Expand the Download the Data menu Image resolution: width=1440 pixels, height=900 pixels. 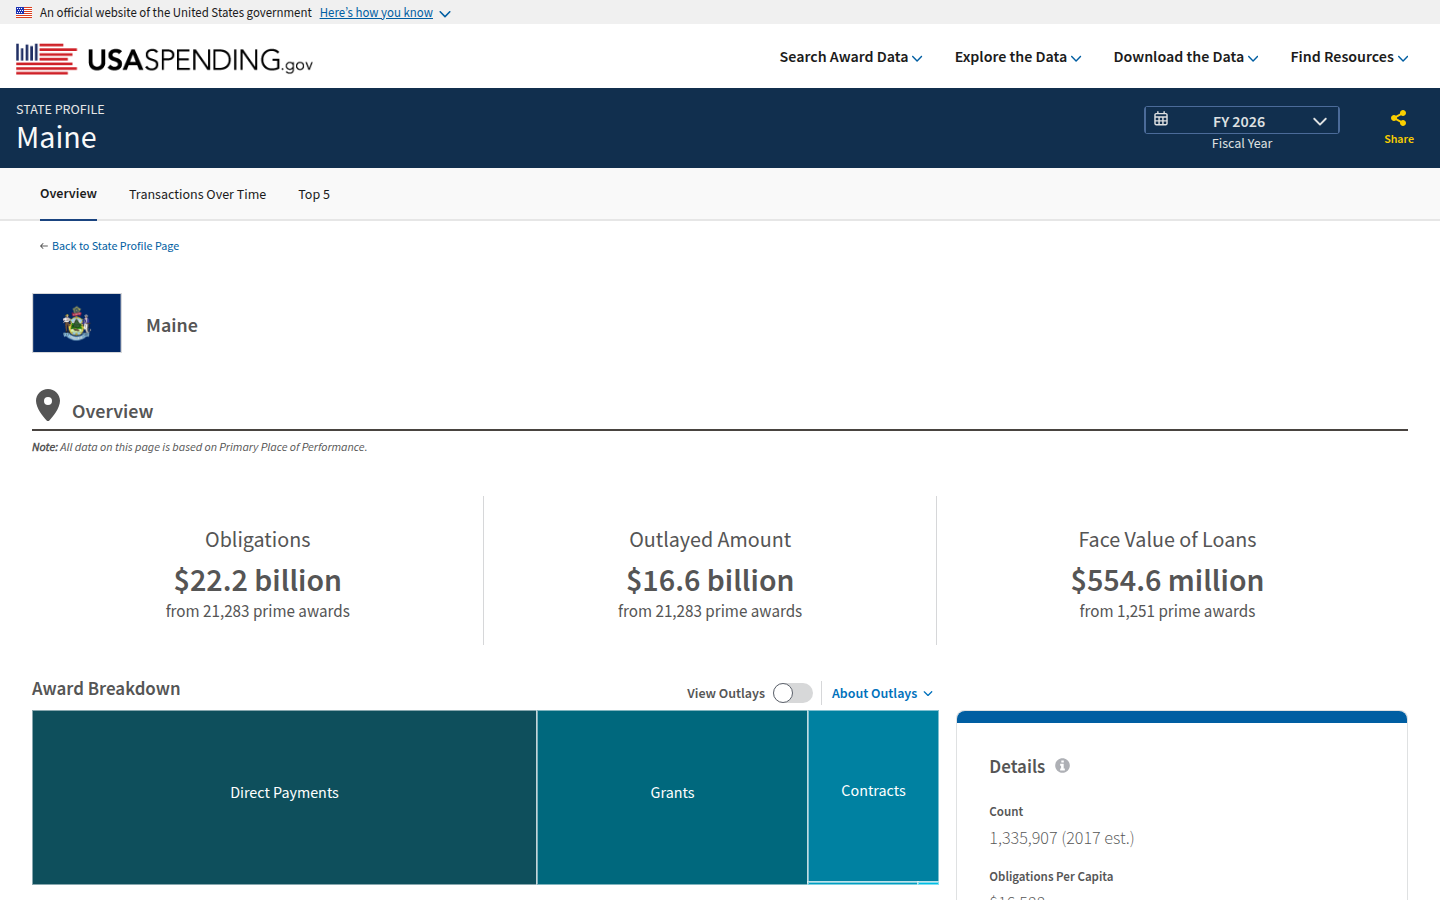(1186, 57)
